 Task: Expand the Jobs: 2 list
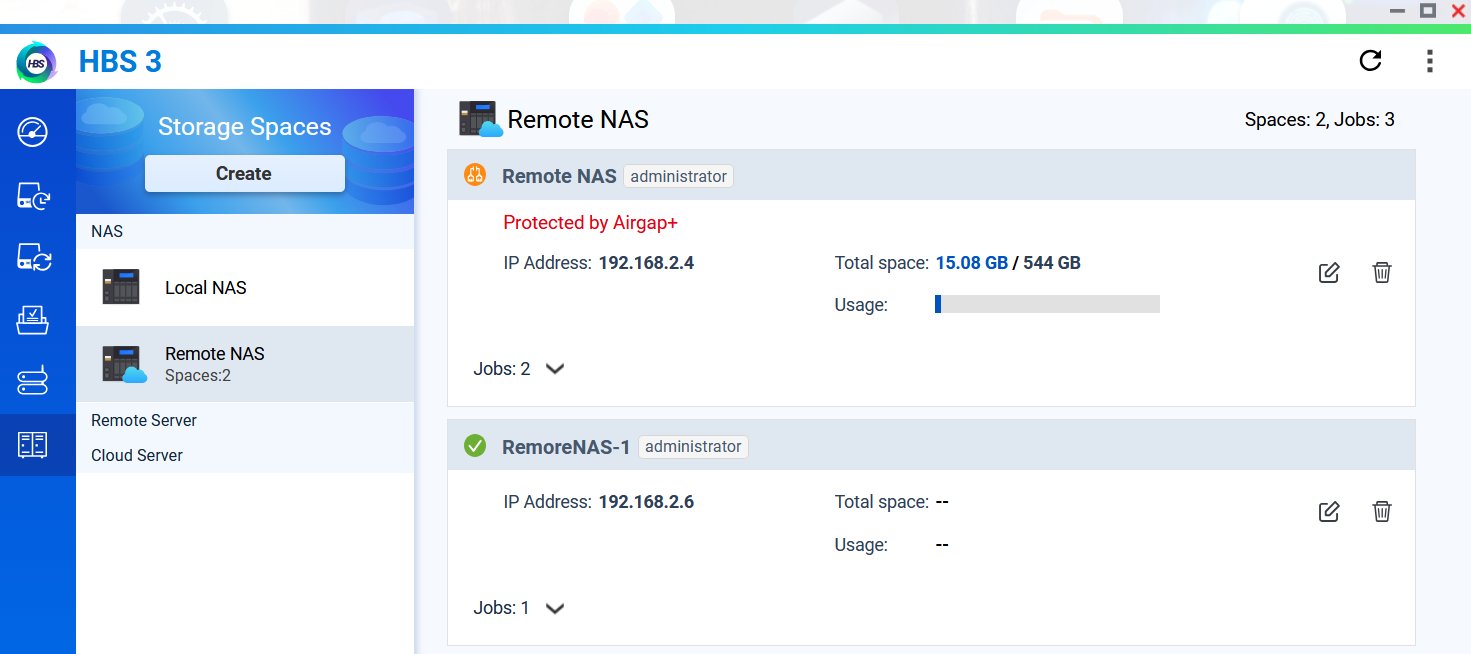pyautogui.click(x=555, y=369)
